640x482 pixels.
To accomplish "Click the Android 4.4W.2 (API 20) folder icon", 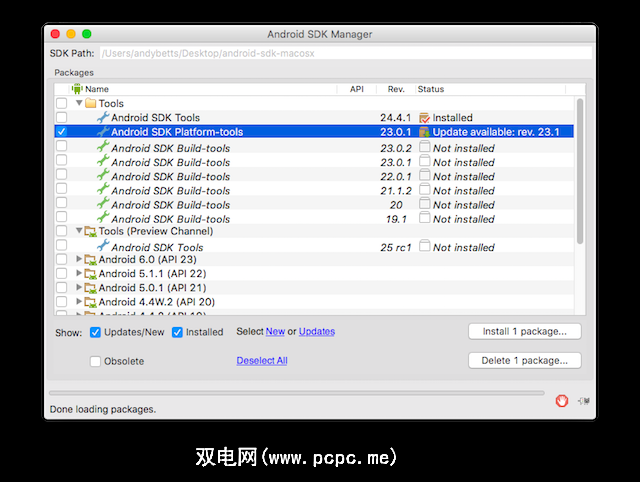I will tap(90, 302).
